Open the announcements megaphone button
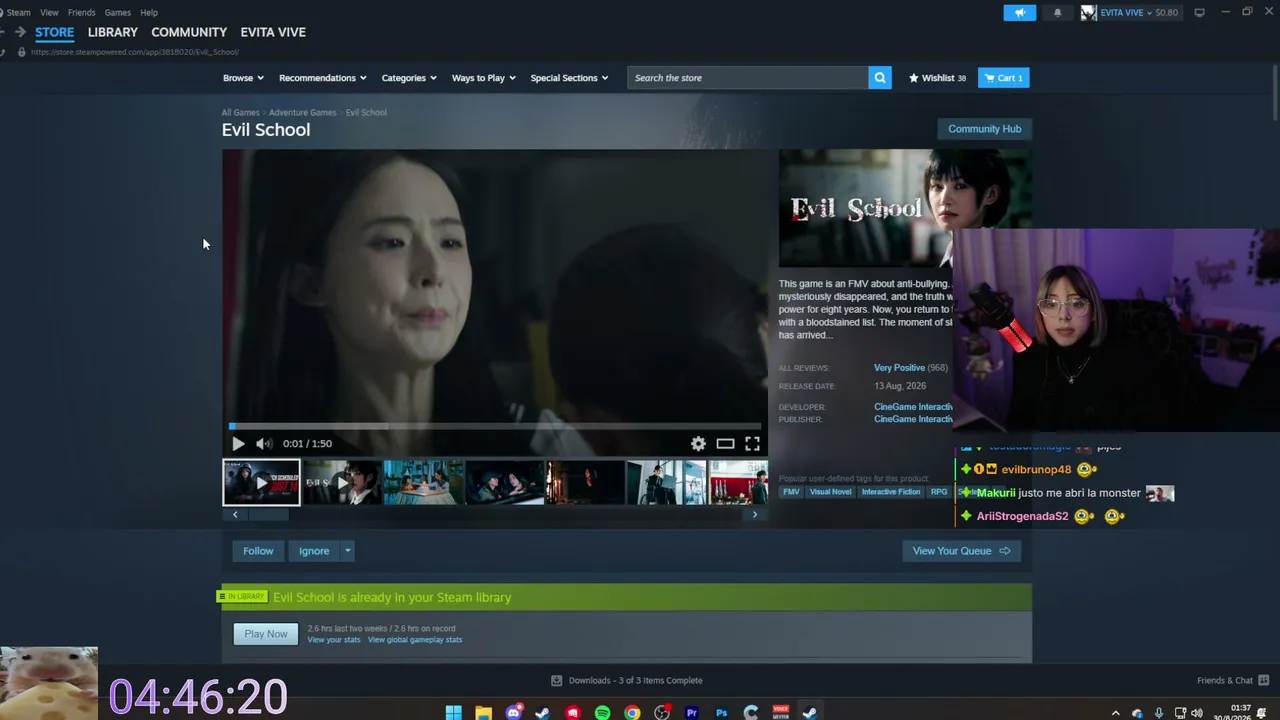 1020,13
